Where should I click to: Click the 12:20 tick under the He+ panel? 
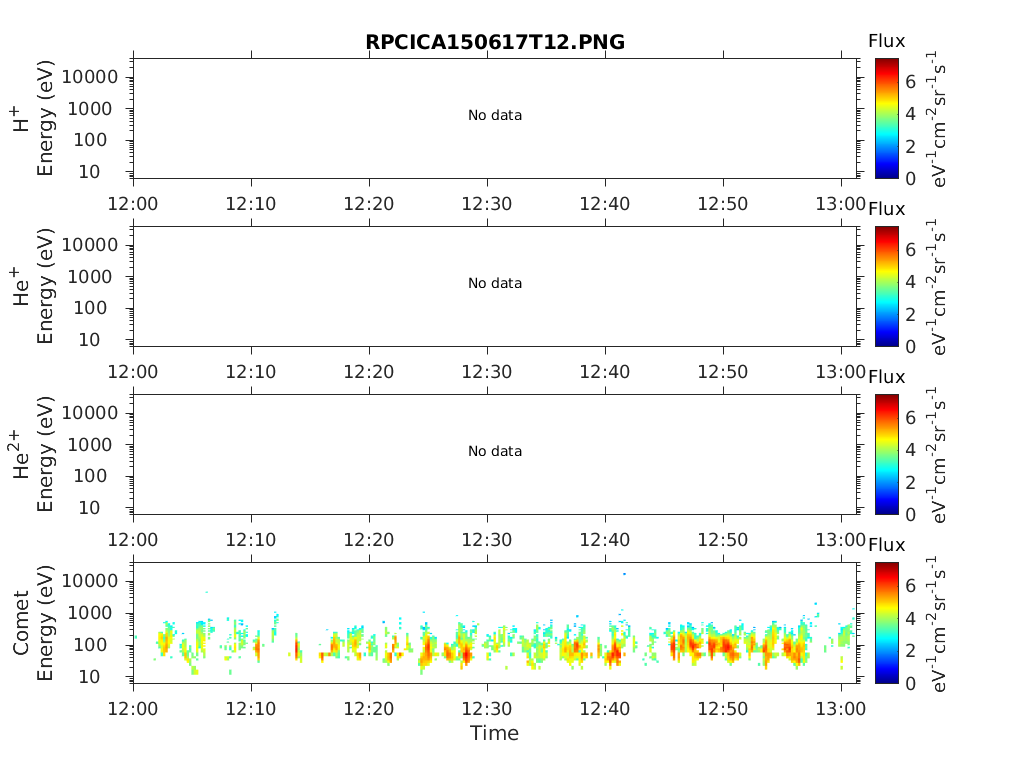point(369,372)
